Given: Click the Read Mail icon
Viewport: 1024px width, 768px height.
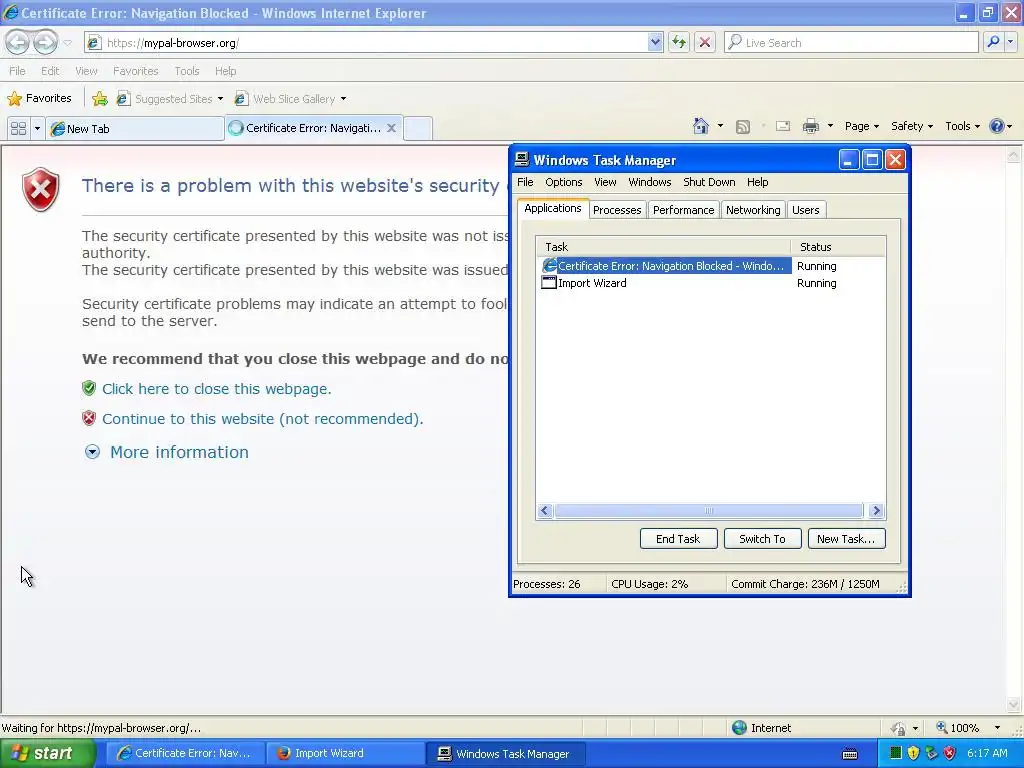Looking at the screenshot, I should 783,126.
